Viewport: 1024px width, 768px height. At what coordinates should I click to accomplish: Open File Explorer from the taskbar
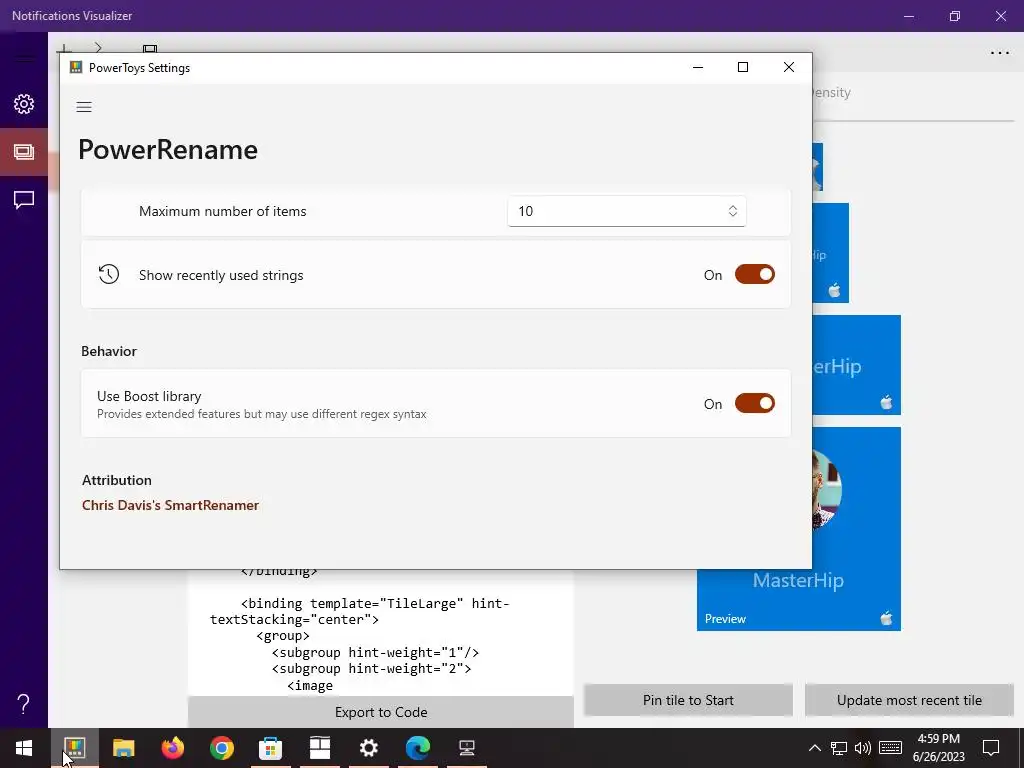click(123, 748)
